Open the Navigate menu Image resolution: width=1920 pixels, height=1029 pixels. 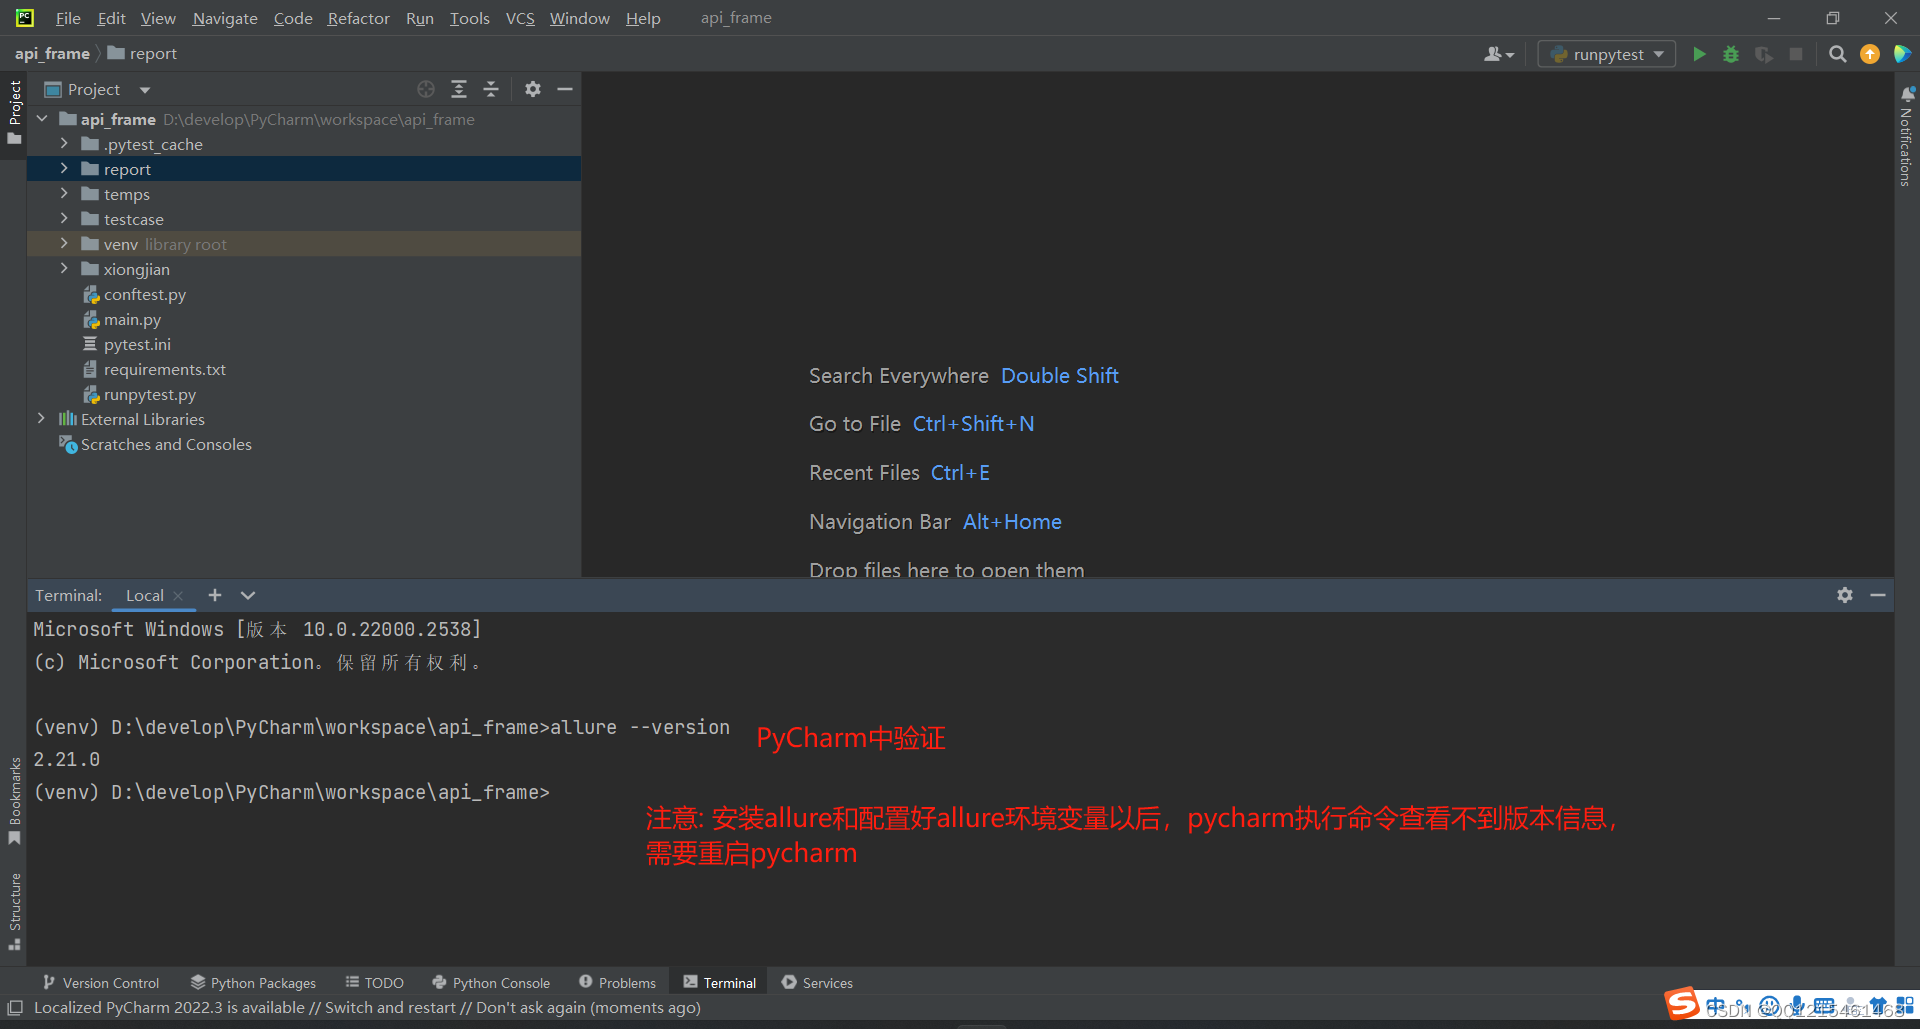(x=225, y=18)
